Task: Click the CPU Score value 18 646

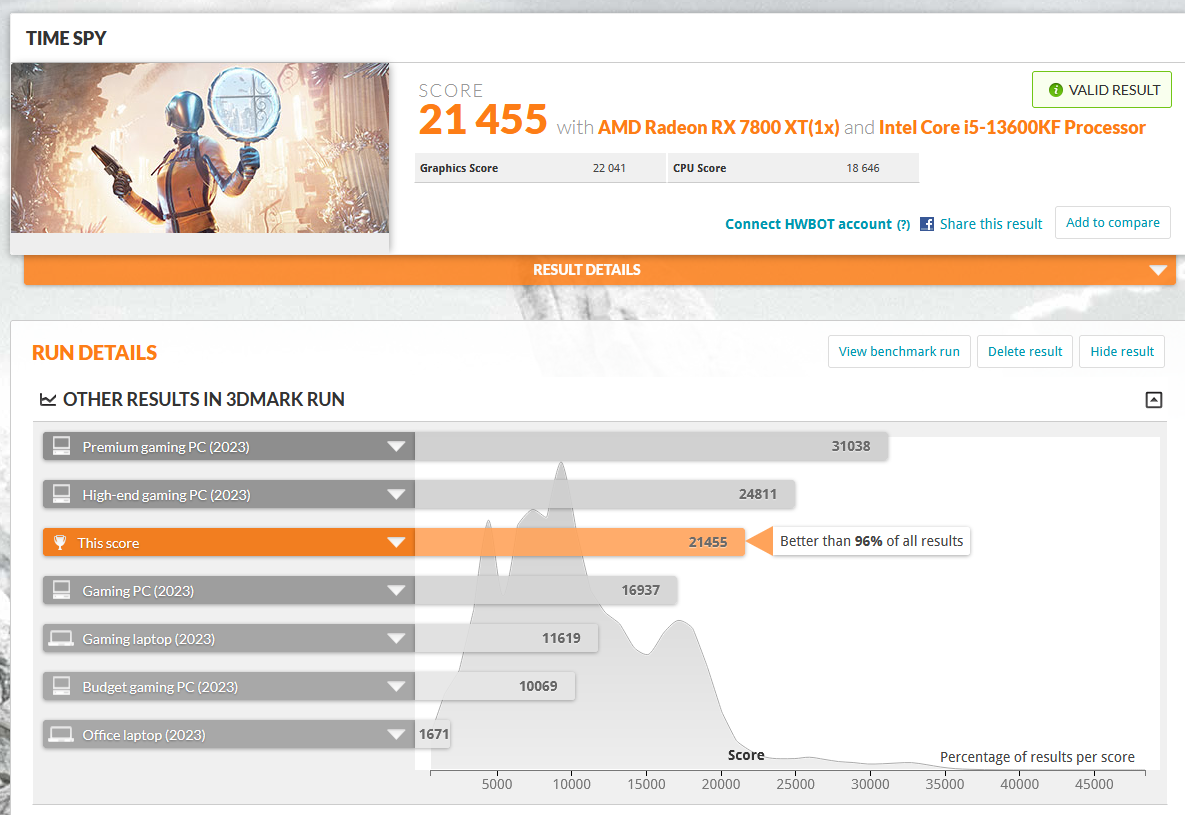Action: point(863,168)
